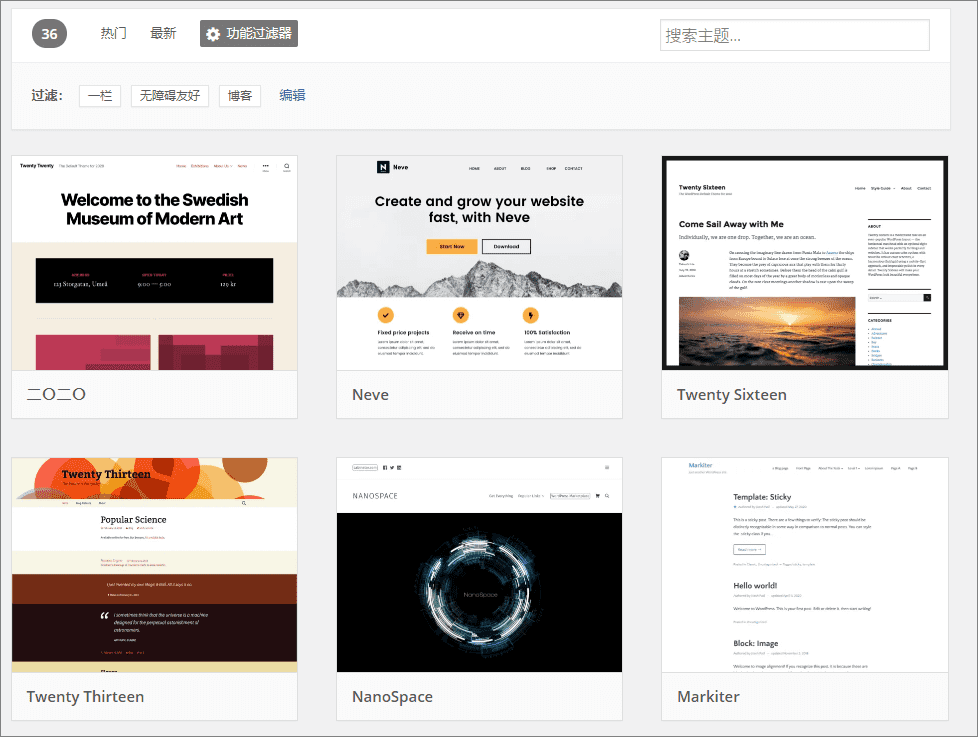Click the gear icon in 功能过滤器 button
Screen dimensions: 978x737
213,34
